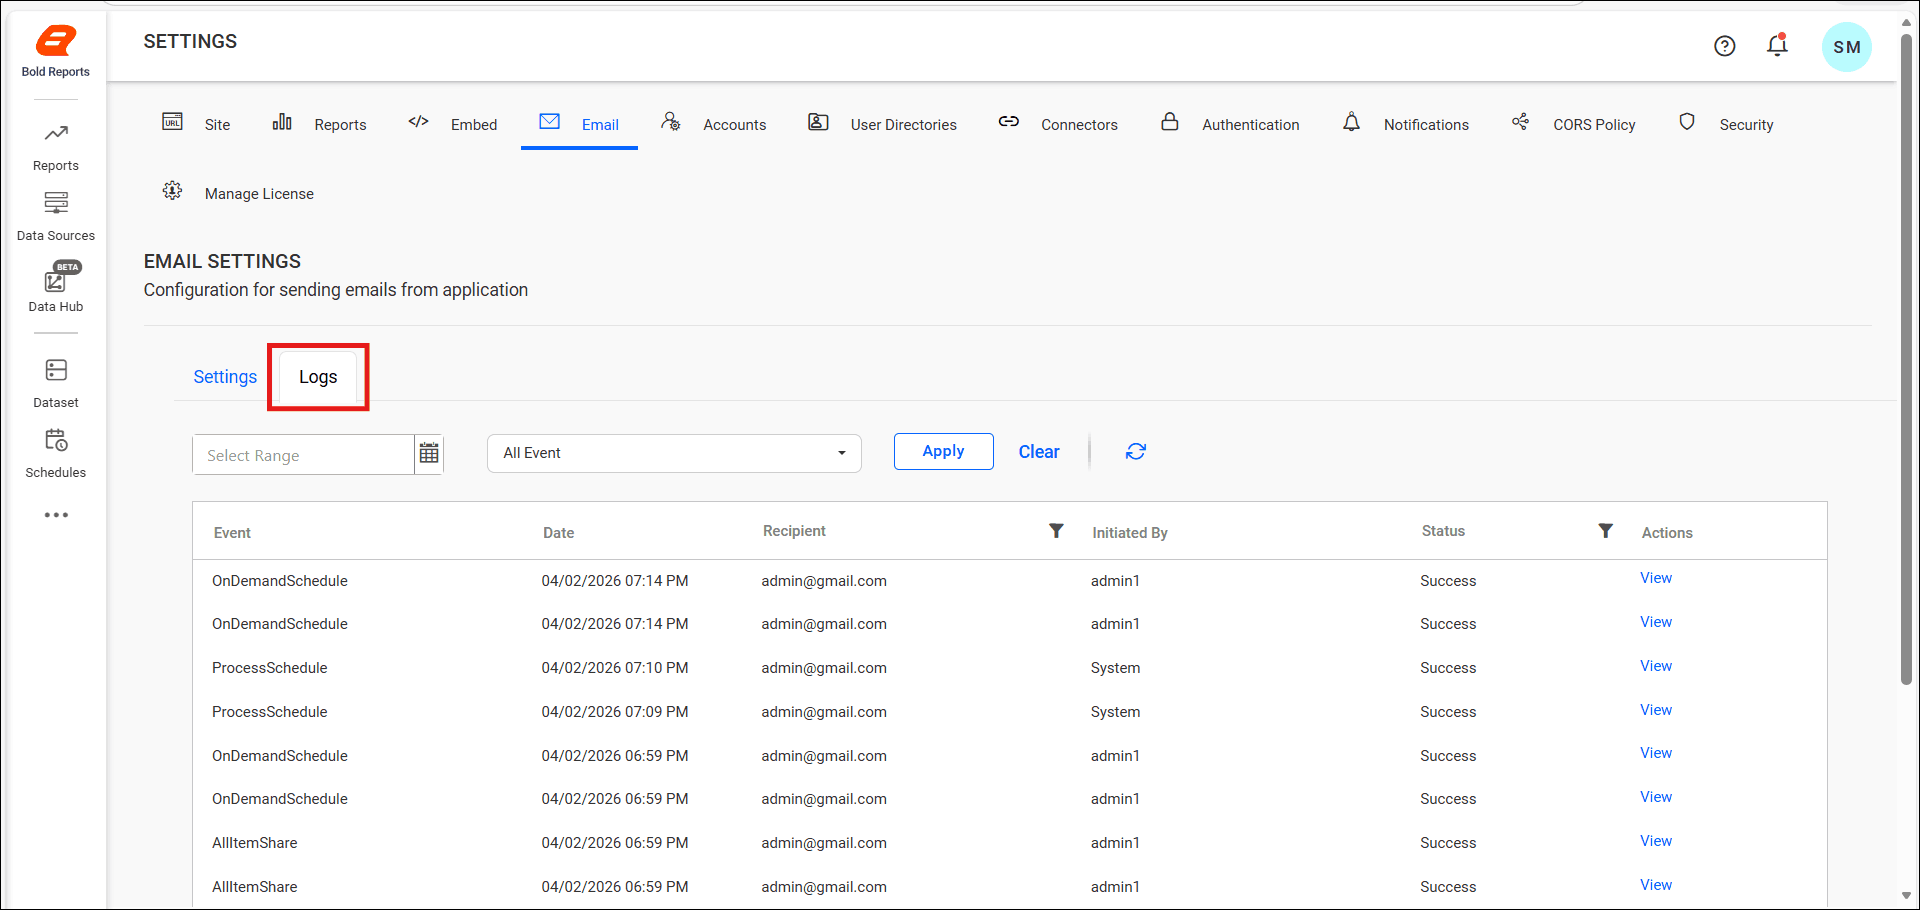Go to Site settings tab

click(217, 125)
